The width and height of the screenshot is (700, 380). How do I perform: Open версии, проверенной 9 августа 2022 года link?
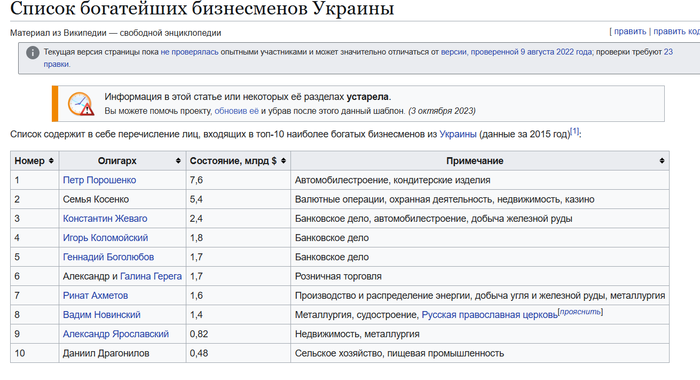click(517, 52)
